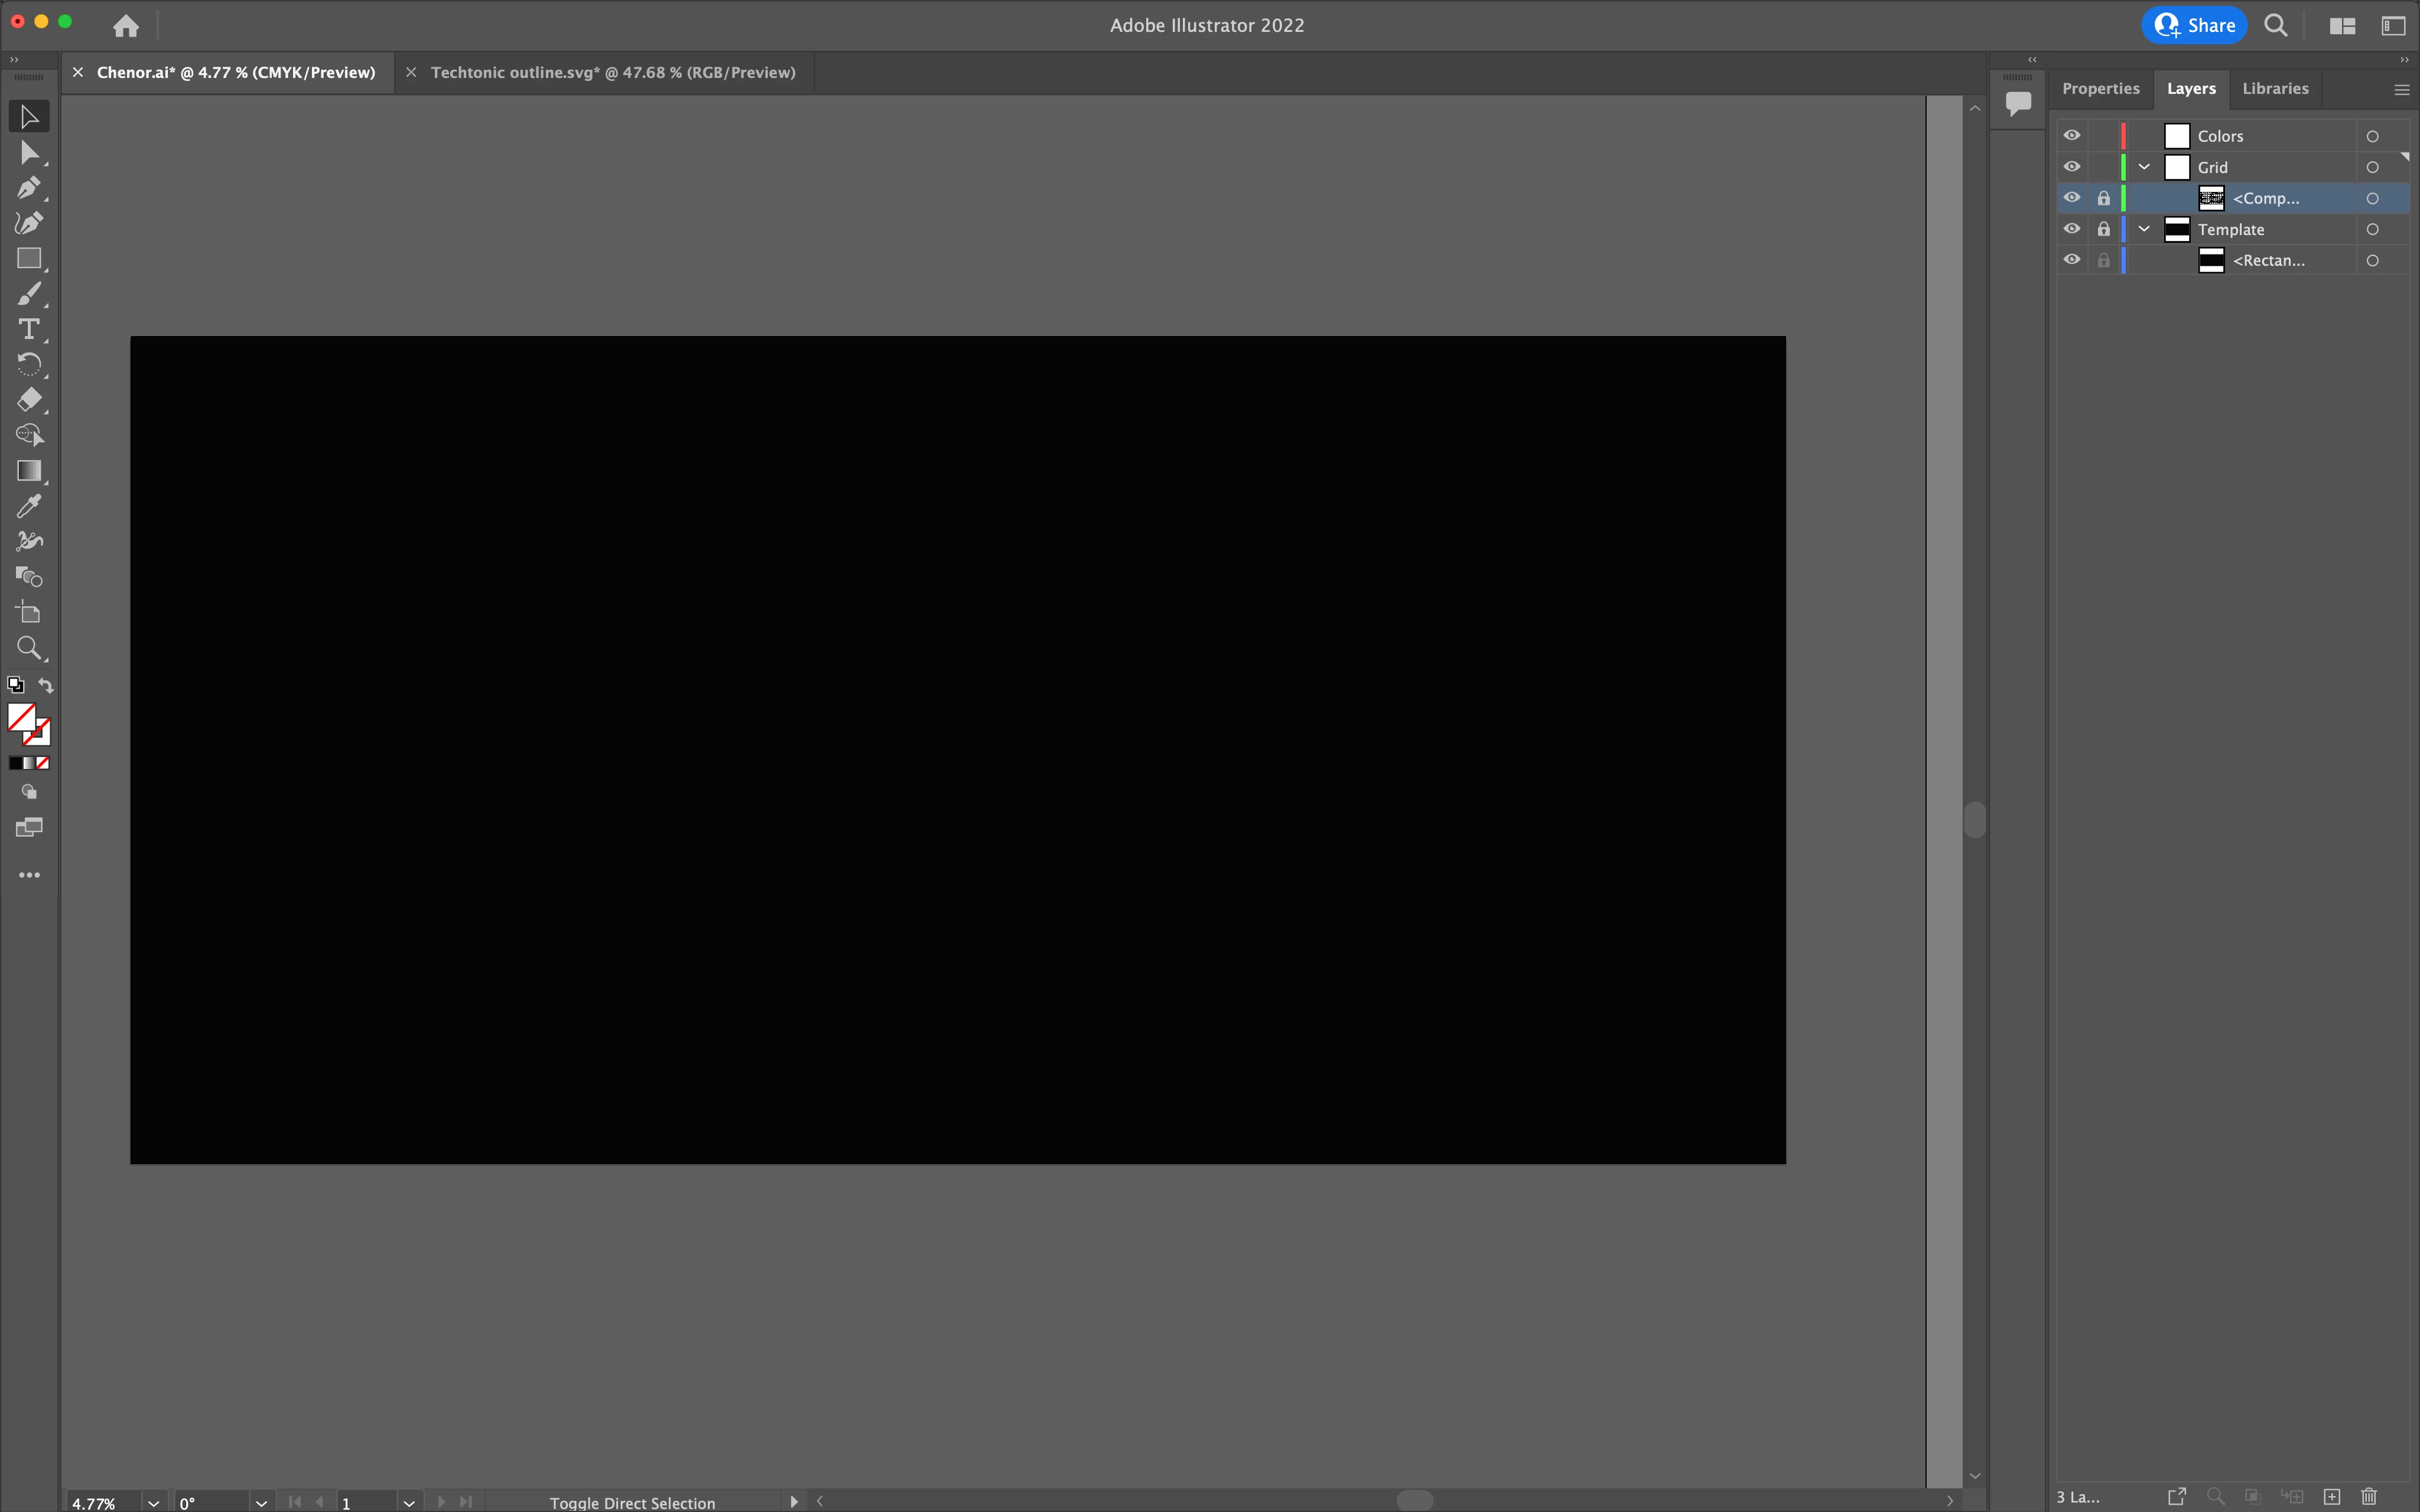
Task: Switch to the Properties tab
Action: [x=2100, y=88]
